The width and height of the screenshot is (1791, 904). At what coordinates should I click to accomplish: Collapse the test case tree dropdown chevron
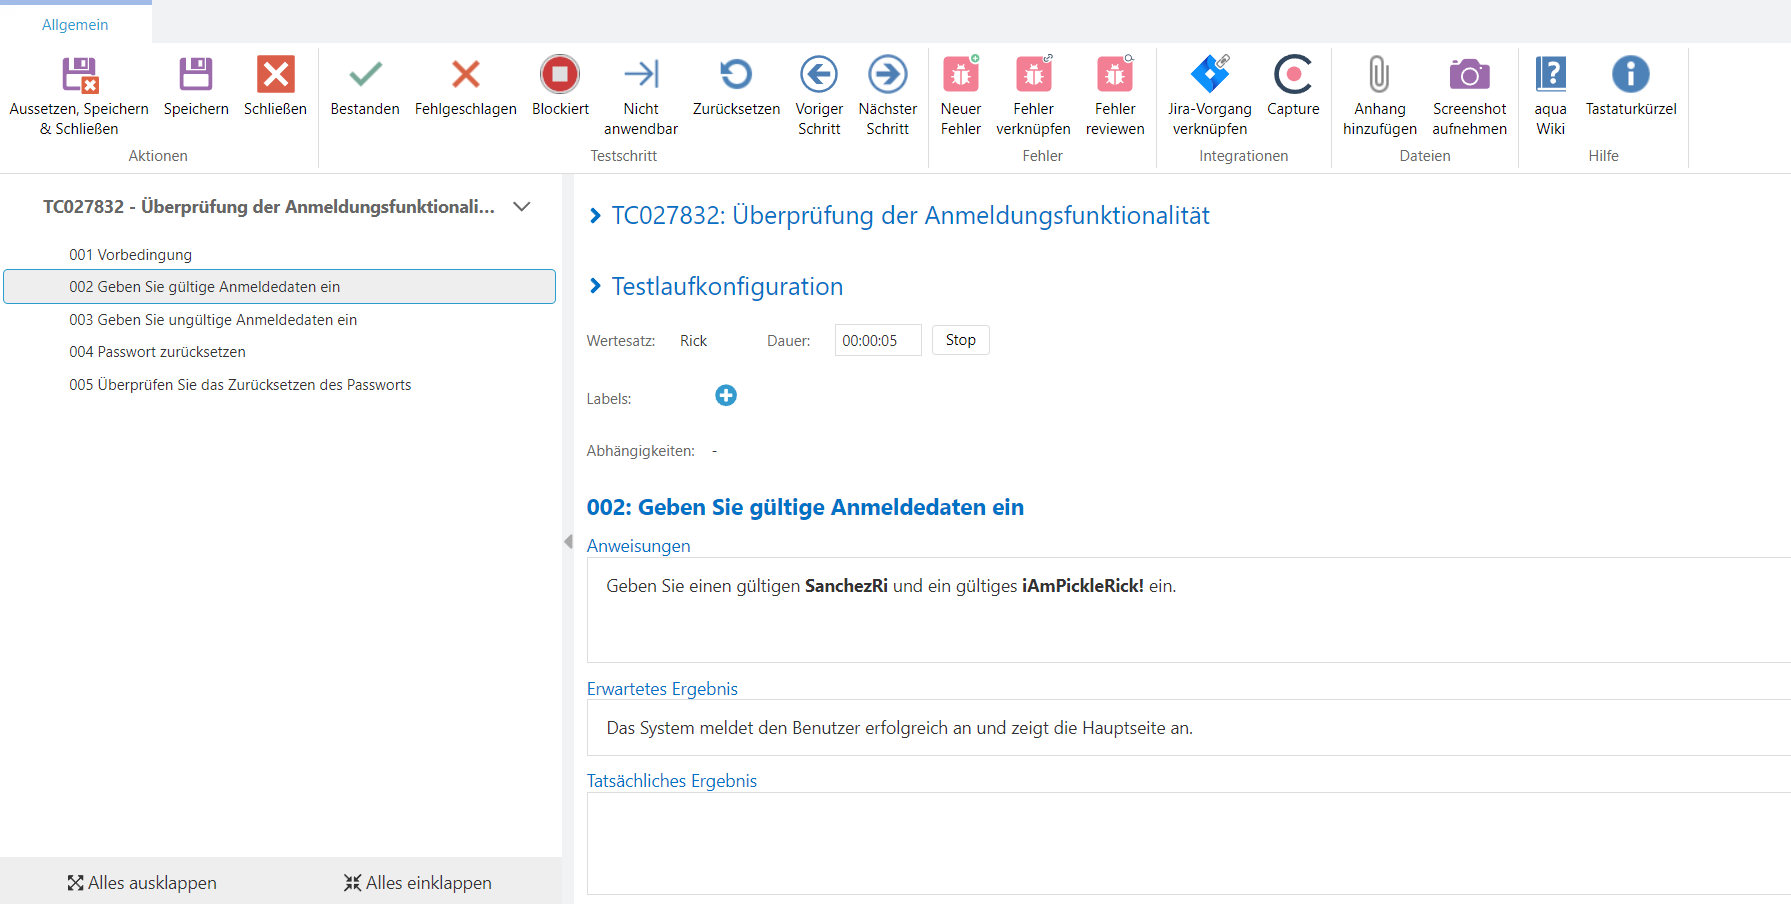pos(521,207)
